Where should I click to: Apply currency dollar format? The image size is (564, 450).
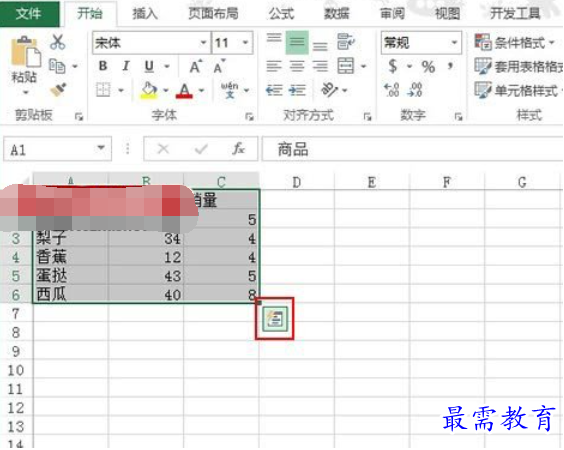pyautogui.click(x=393, y=66)
